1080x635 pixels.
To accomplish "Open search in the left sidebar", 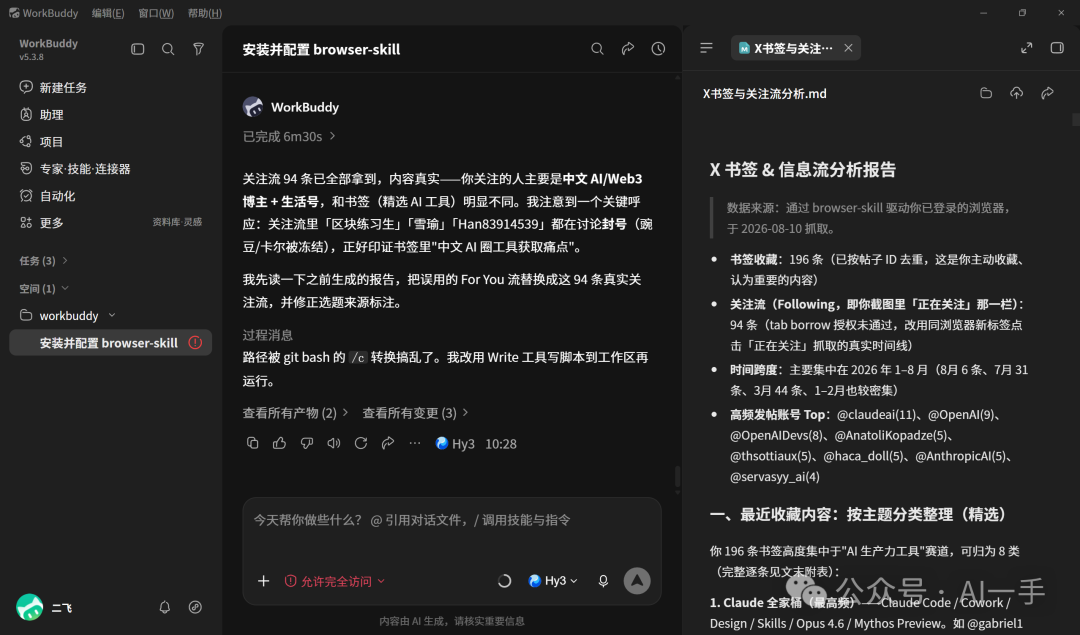I will 168,49.
